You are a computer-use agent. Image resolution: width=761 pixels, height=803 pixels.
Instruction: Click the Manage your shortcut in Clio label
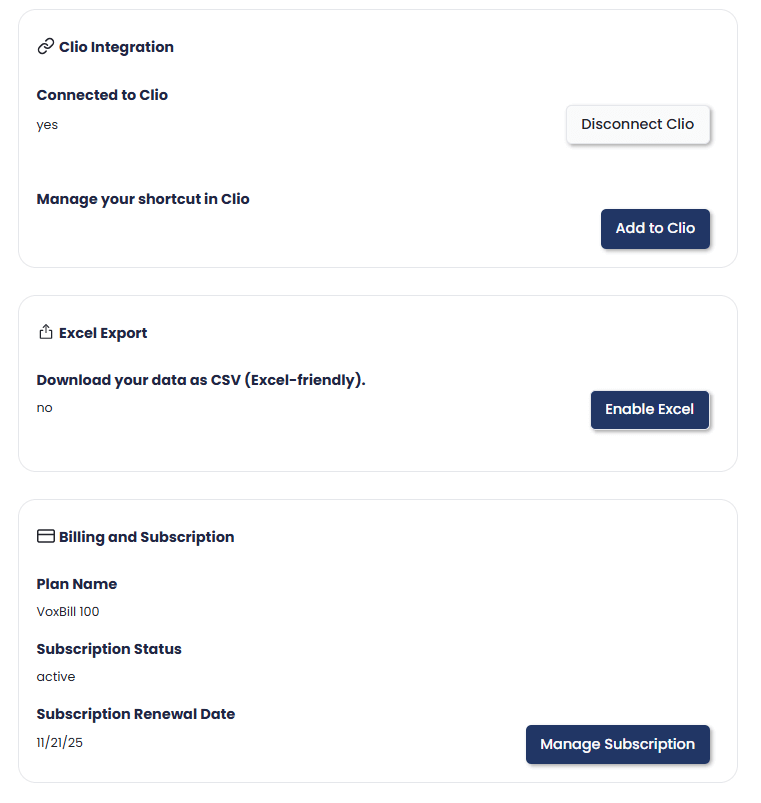[143, 199]
